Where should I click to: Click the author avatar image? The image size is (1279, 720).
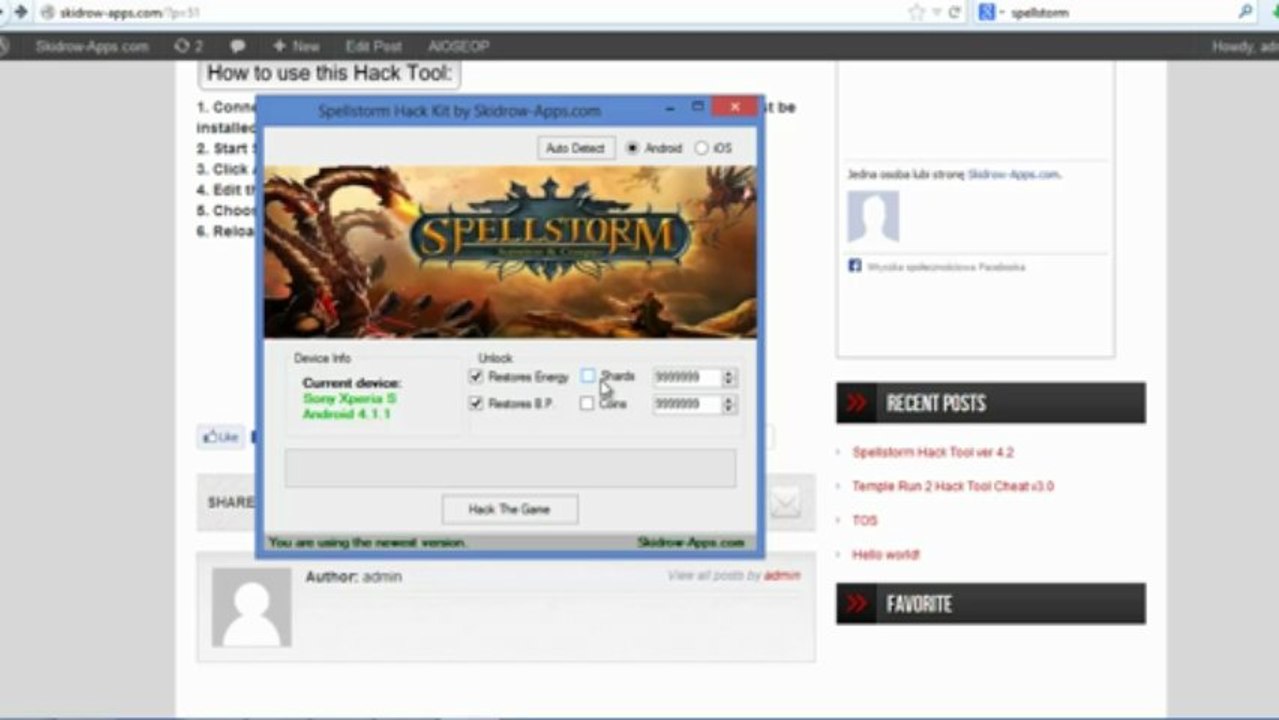[x=251, y=607]
